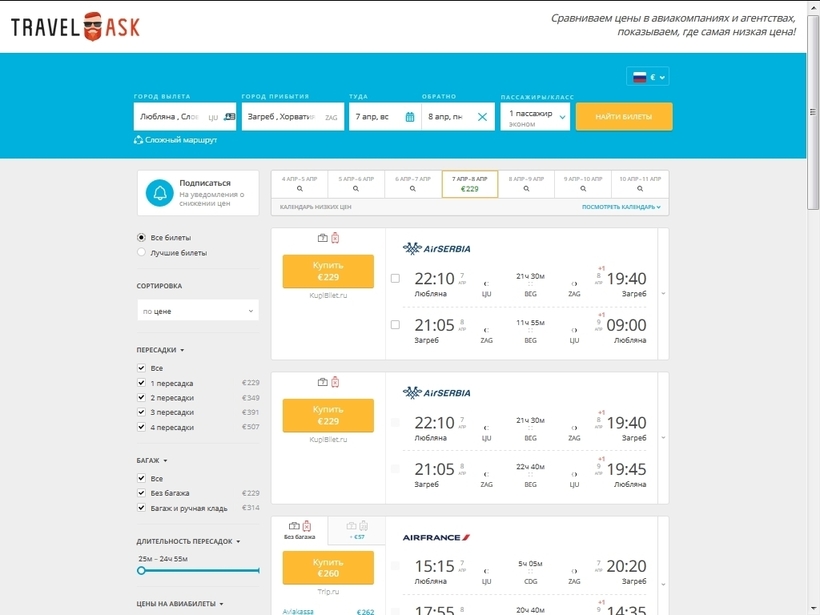Click the Russian flag currency selector
The image size is (820, 615).
coord(648,77)
